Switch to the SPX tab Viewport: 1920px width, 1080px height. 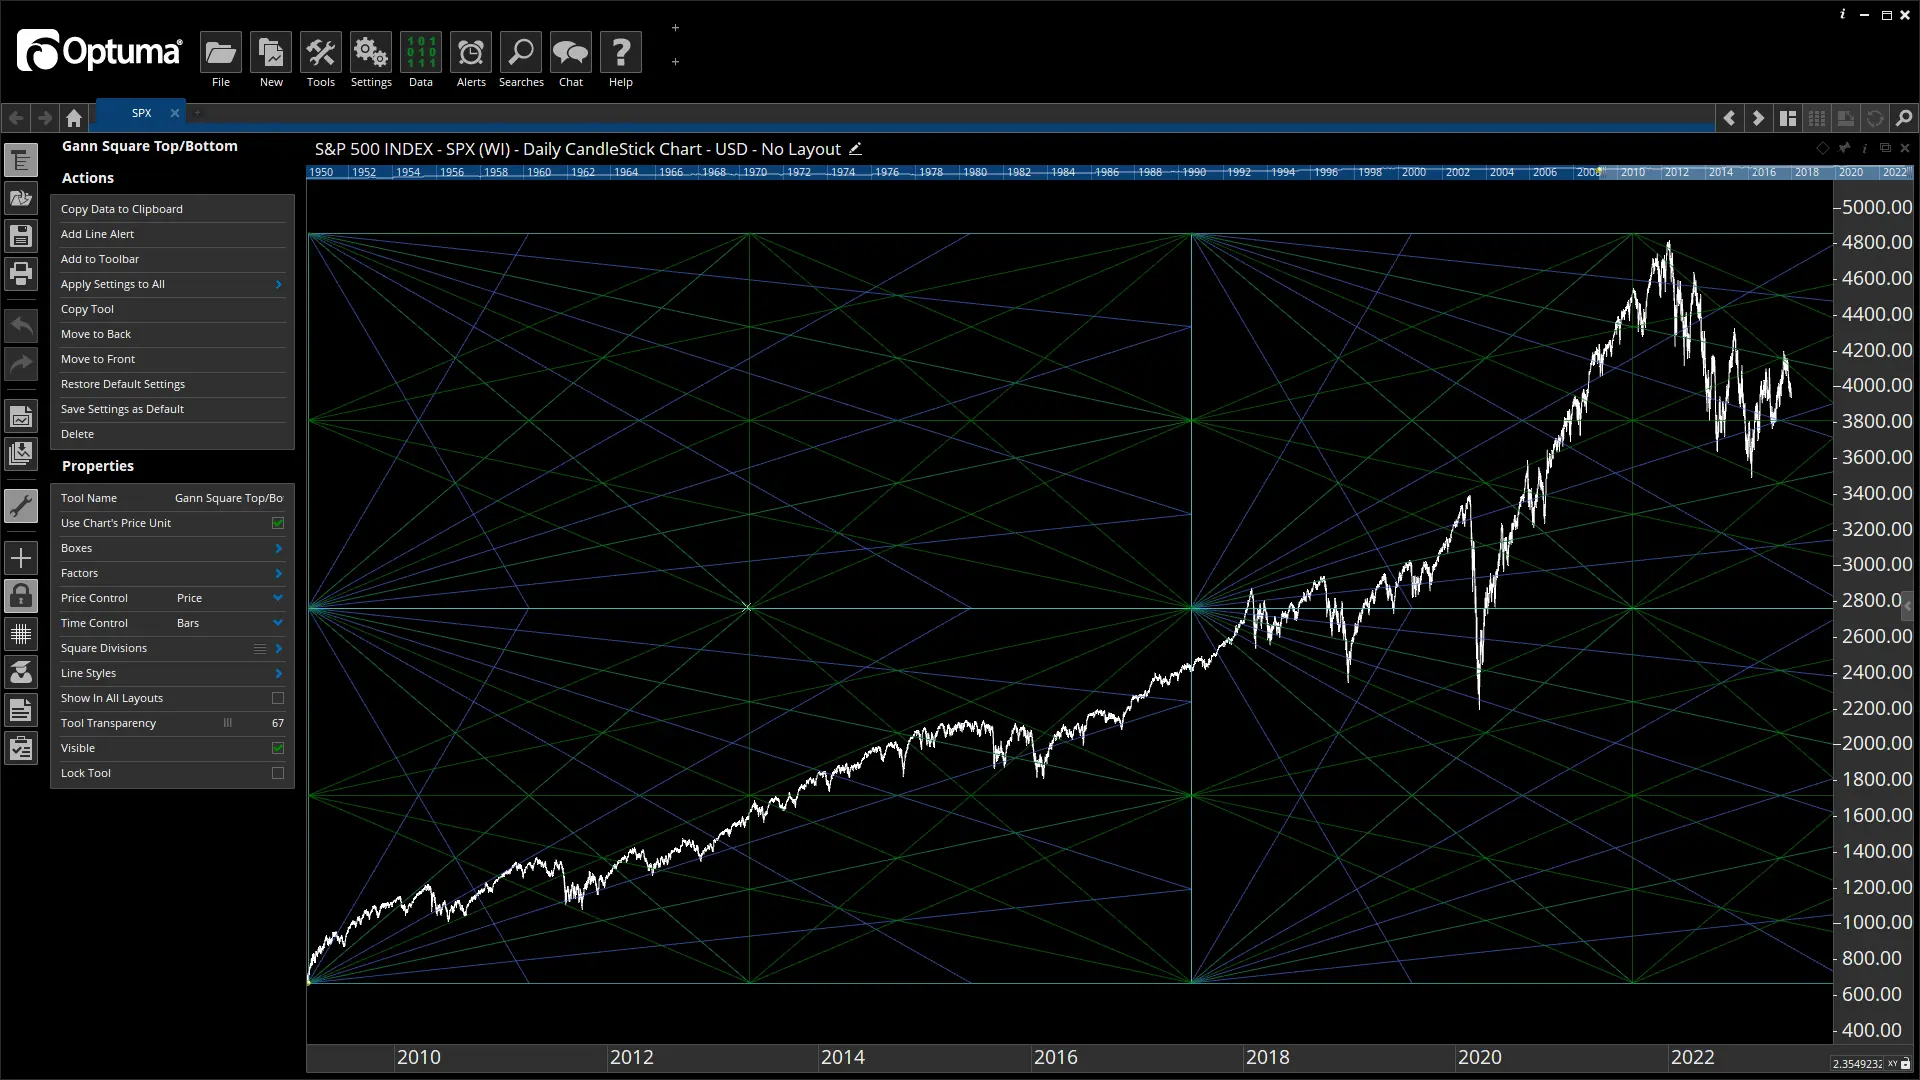pyautogui.click(x=141, y=113)
